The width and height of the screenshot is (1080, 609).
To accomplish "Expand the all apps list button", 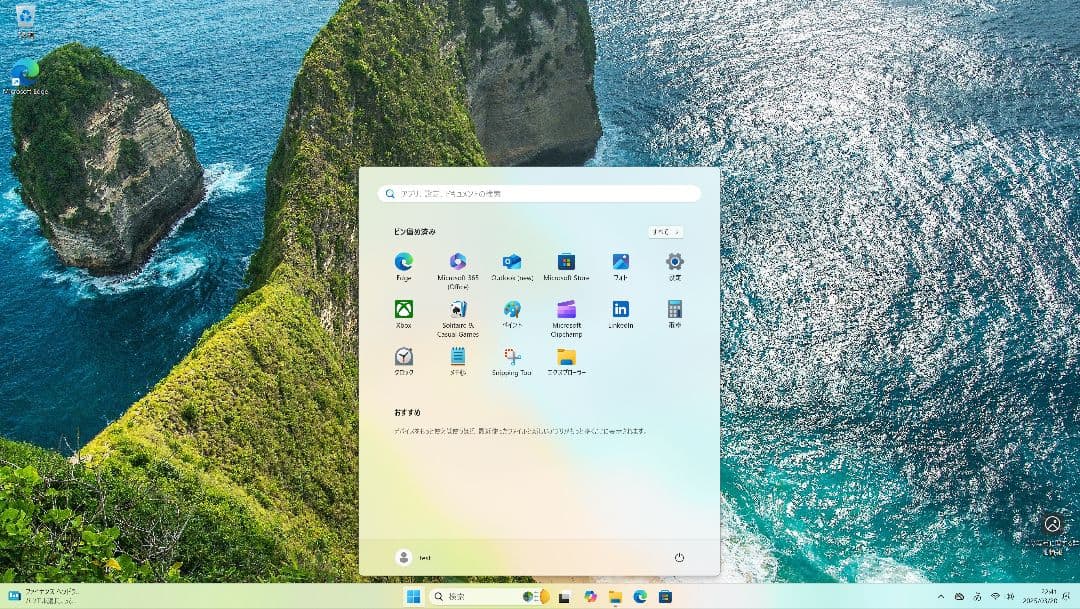I will click(665, 232).
